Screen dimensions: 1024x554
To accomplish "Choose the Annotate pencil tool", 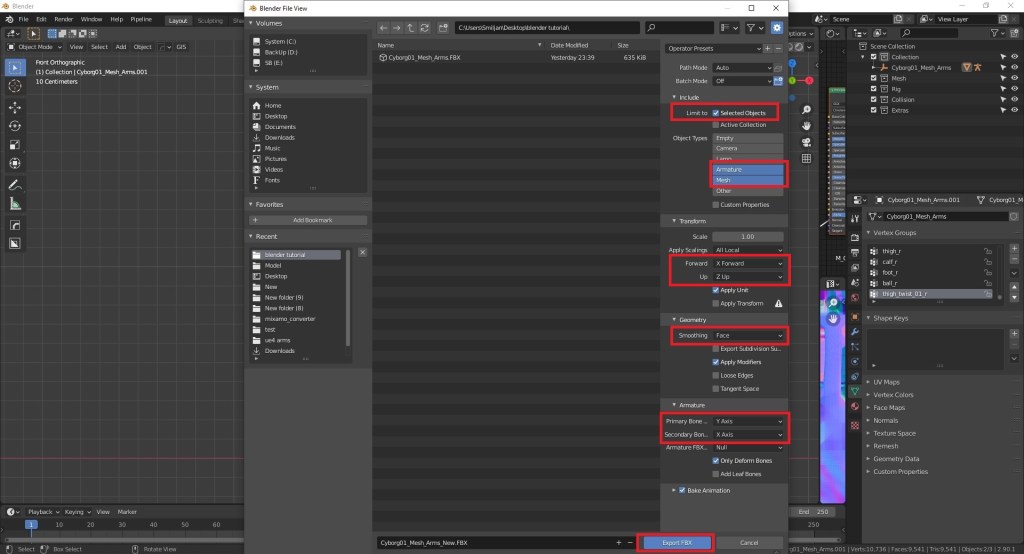I will point(15,185).
